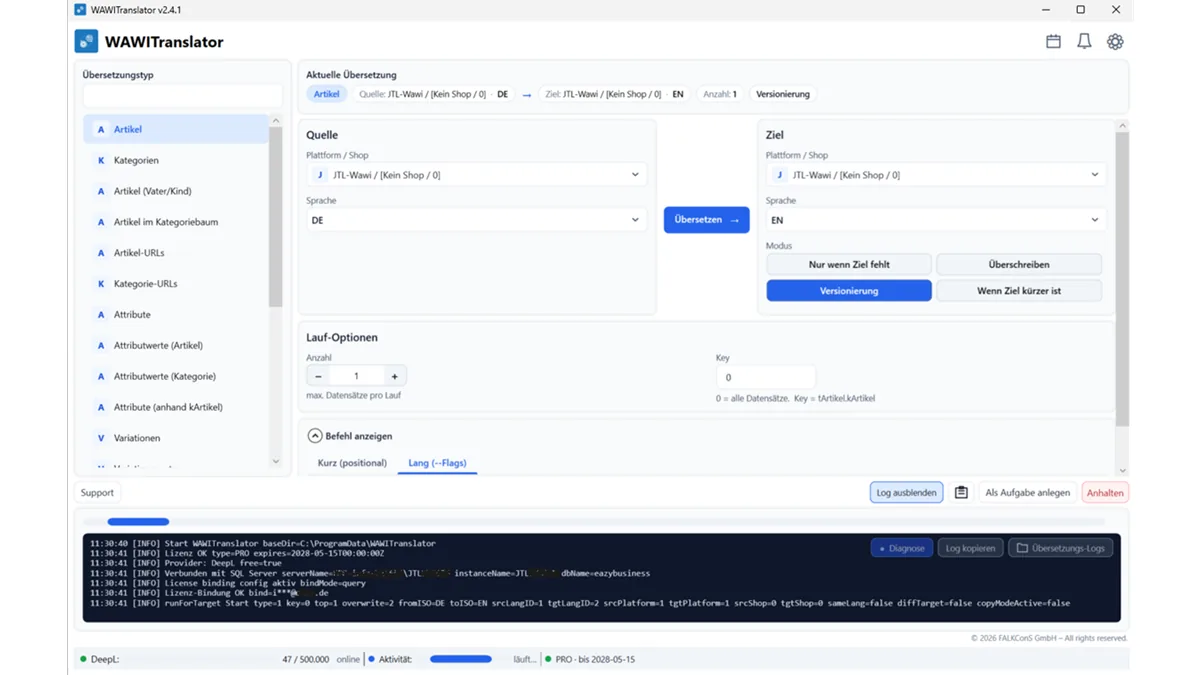Open the Quelle Plattform / Shop dropdown
This screenshot has height=675, width=1200.
pyautogui.click(x=476, y=175)
